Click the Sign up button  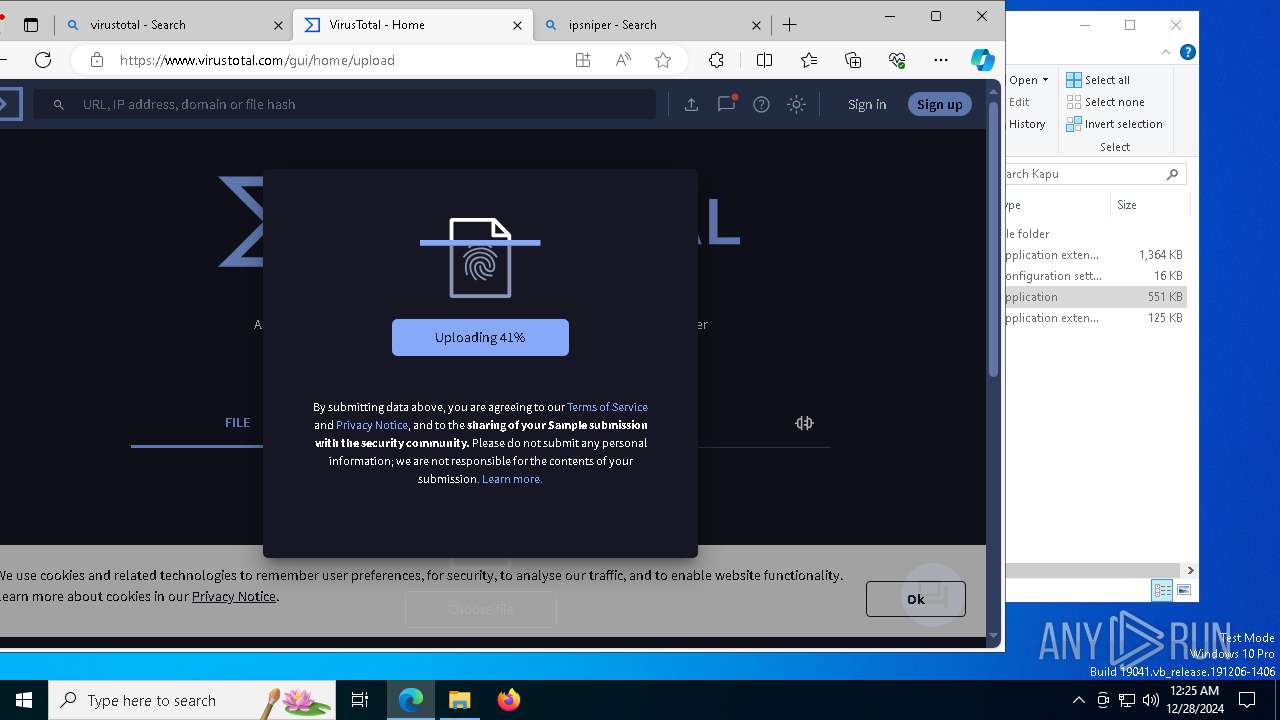(939, 104)
